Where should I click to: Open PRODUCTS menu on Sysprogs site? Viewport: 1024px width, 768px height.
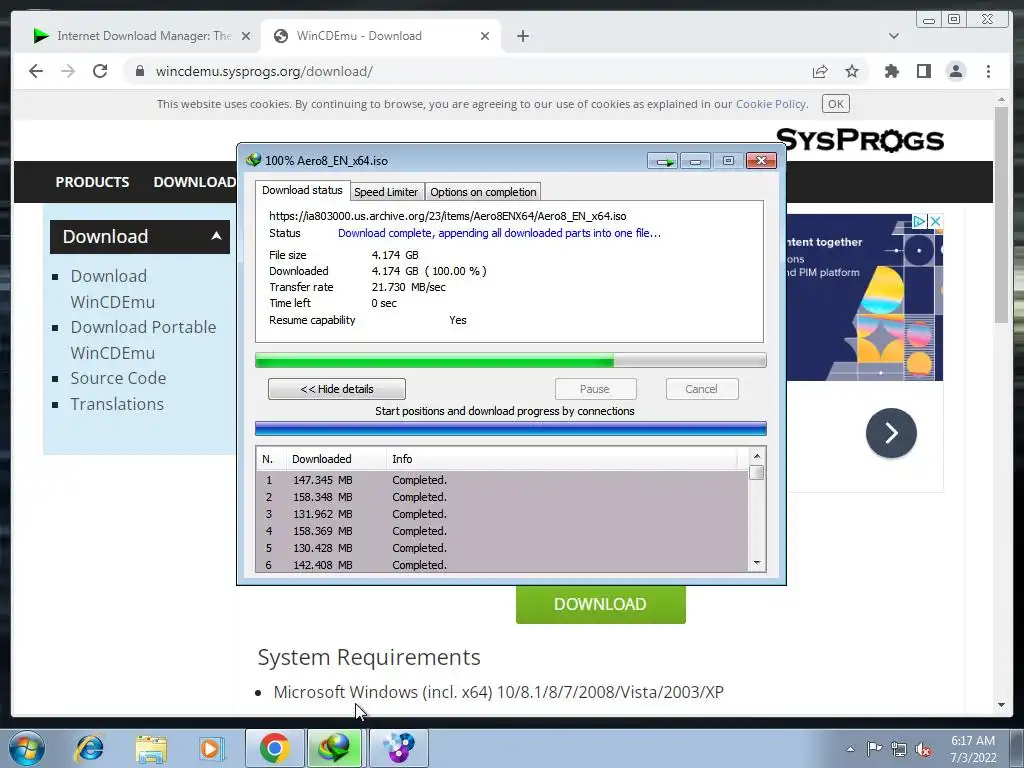pos(92,182)
